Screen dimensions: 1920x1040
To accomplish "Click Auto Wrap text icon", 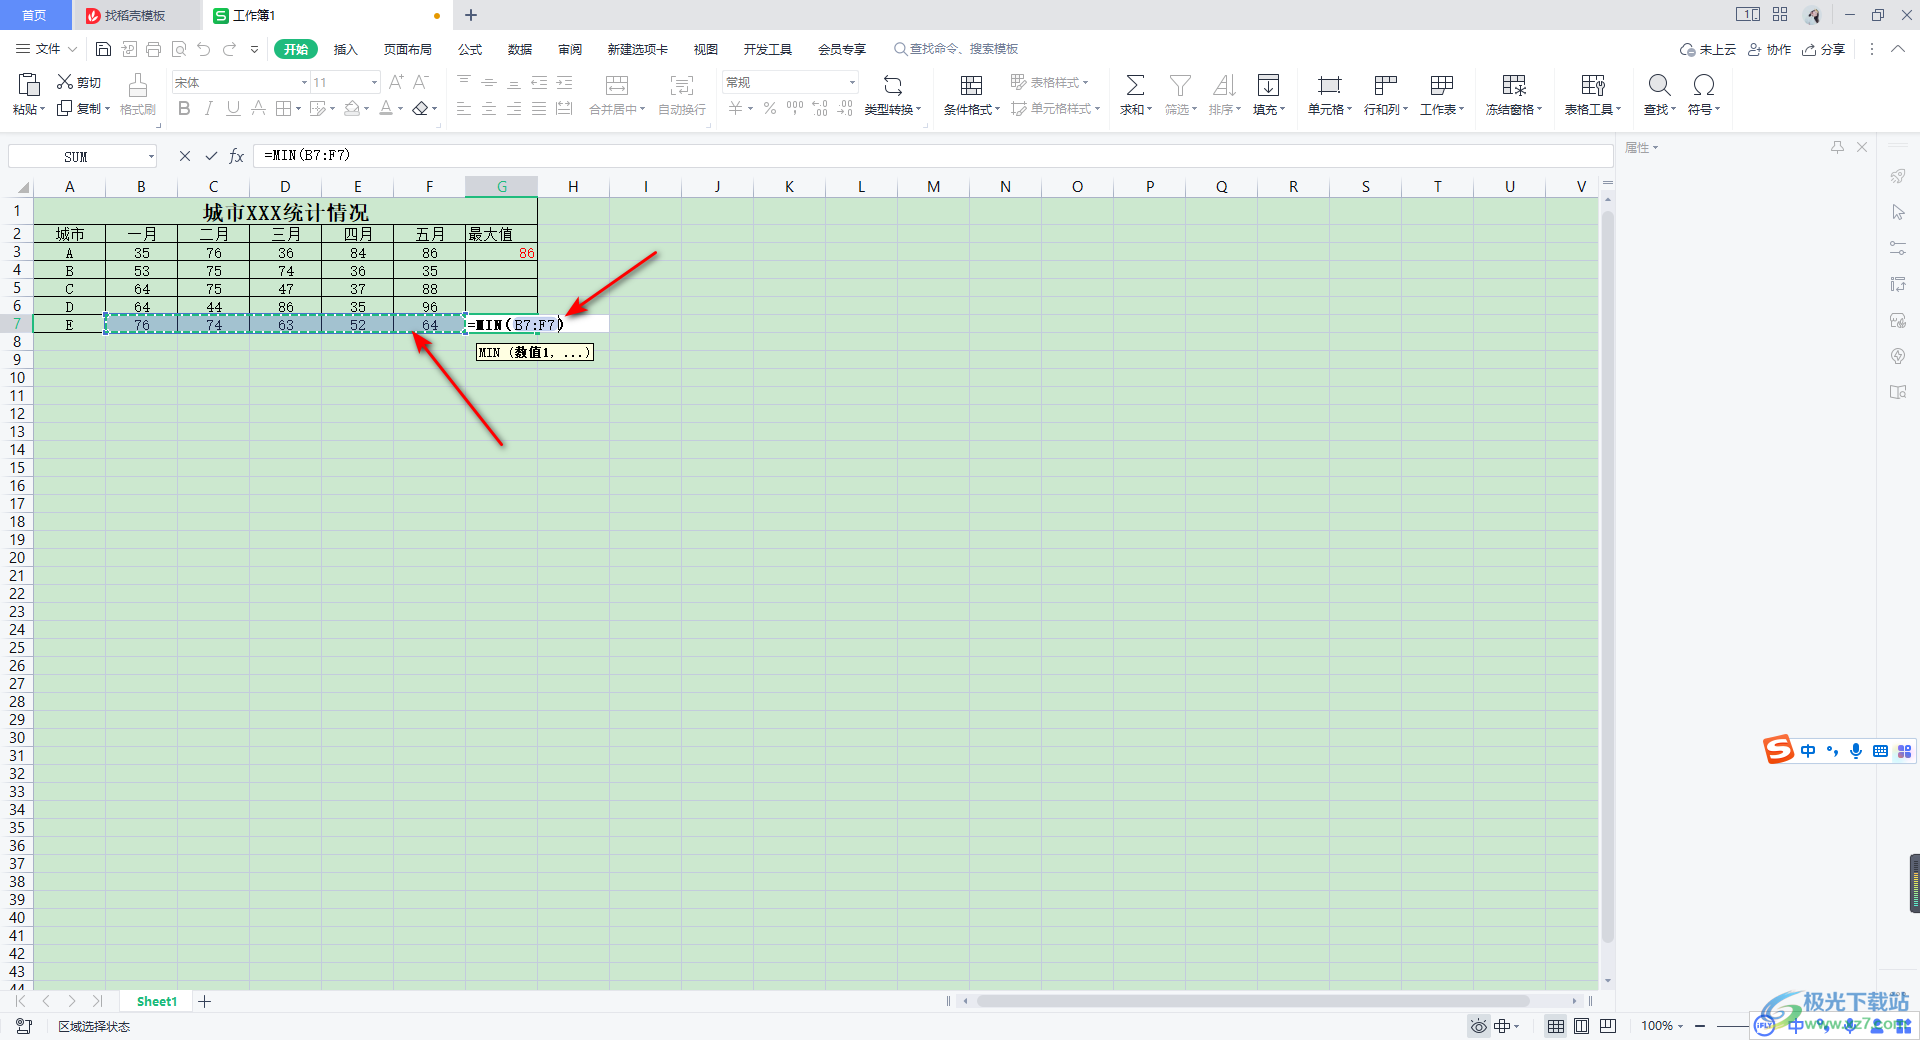I will click(682, 86).
